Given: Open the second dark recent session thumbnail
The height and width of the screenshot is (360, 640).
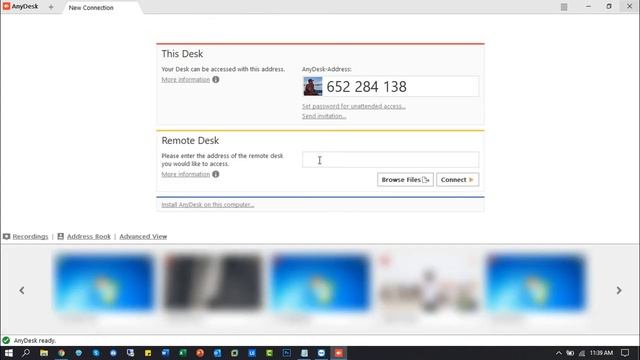Looking at the screenshot, I should tap(213, 282).
